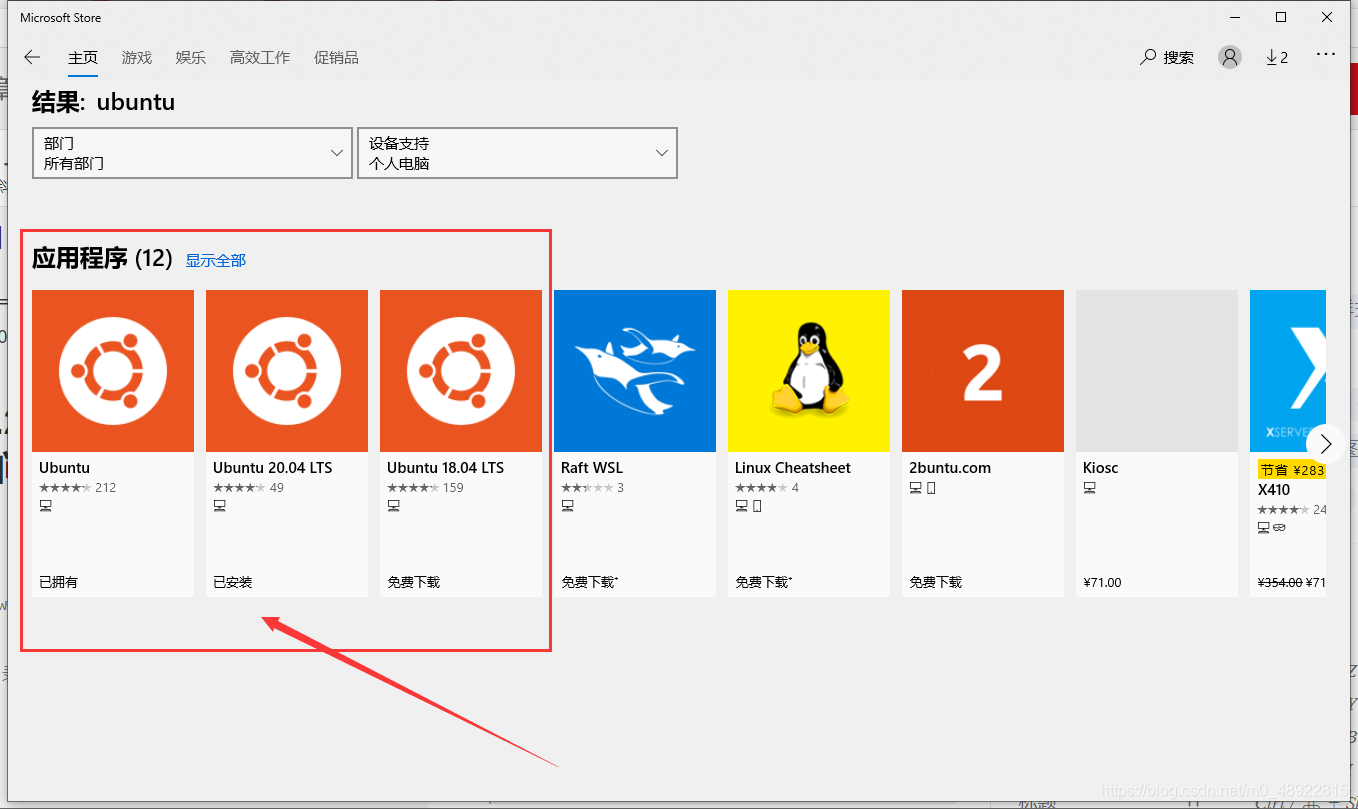Viewport: 1358px width, 809px height.
Task: Switch to the 游戏 tab
Action: (137, 58)
